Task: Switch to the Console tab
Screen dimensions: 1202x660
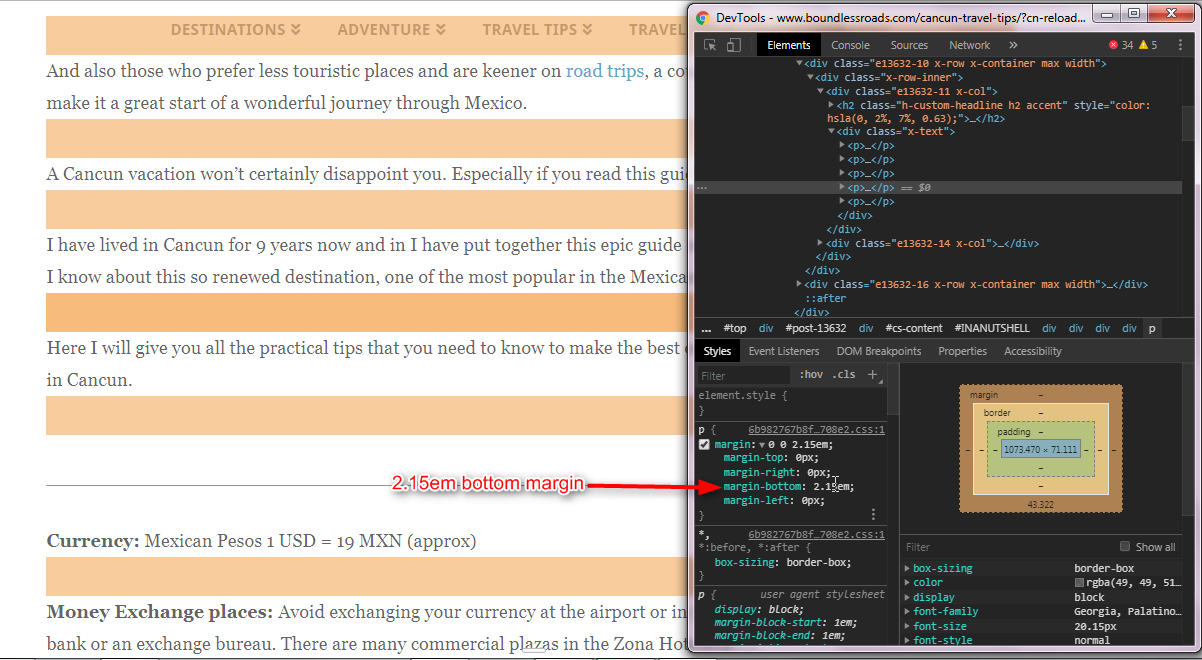Action: tap(851, 45)
